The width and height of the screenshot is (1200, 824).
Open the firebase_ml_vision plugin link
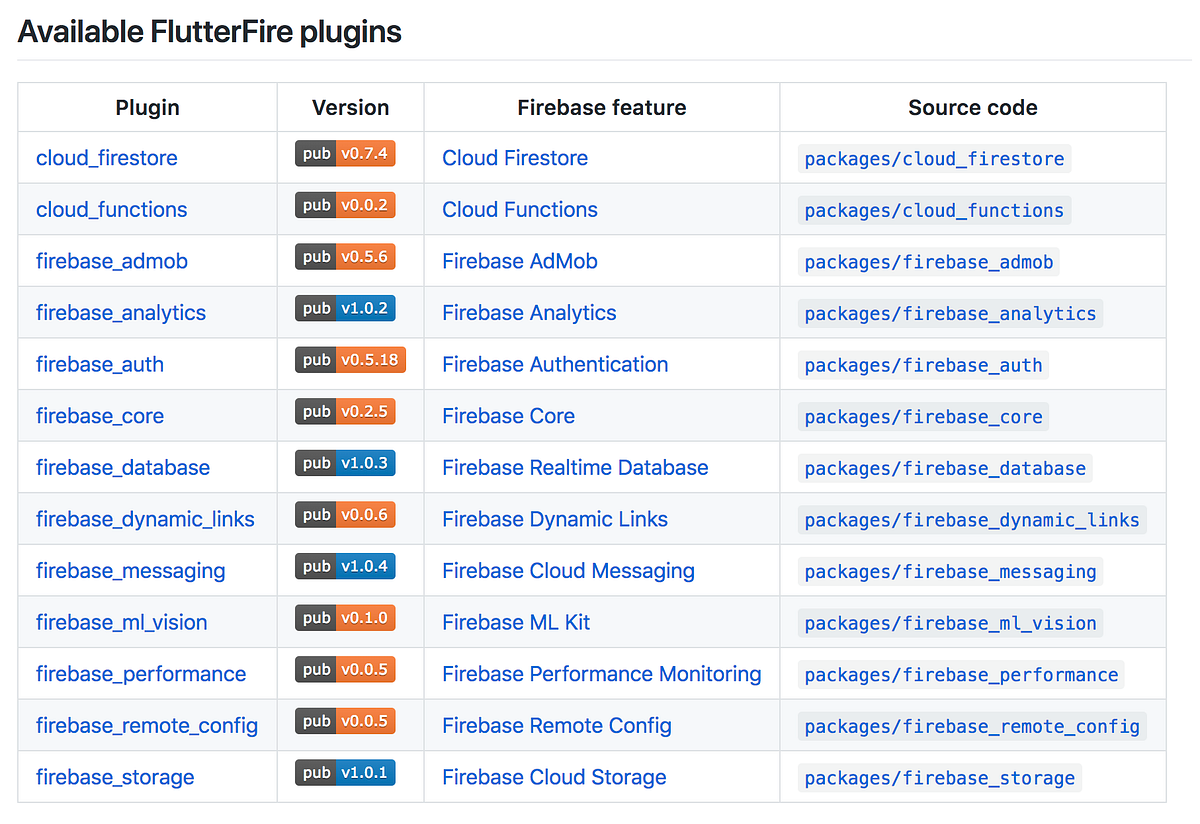(x=120, y=622)
